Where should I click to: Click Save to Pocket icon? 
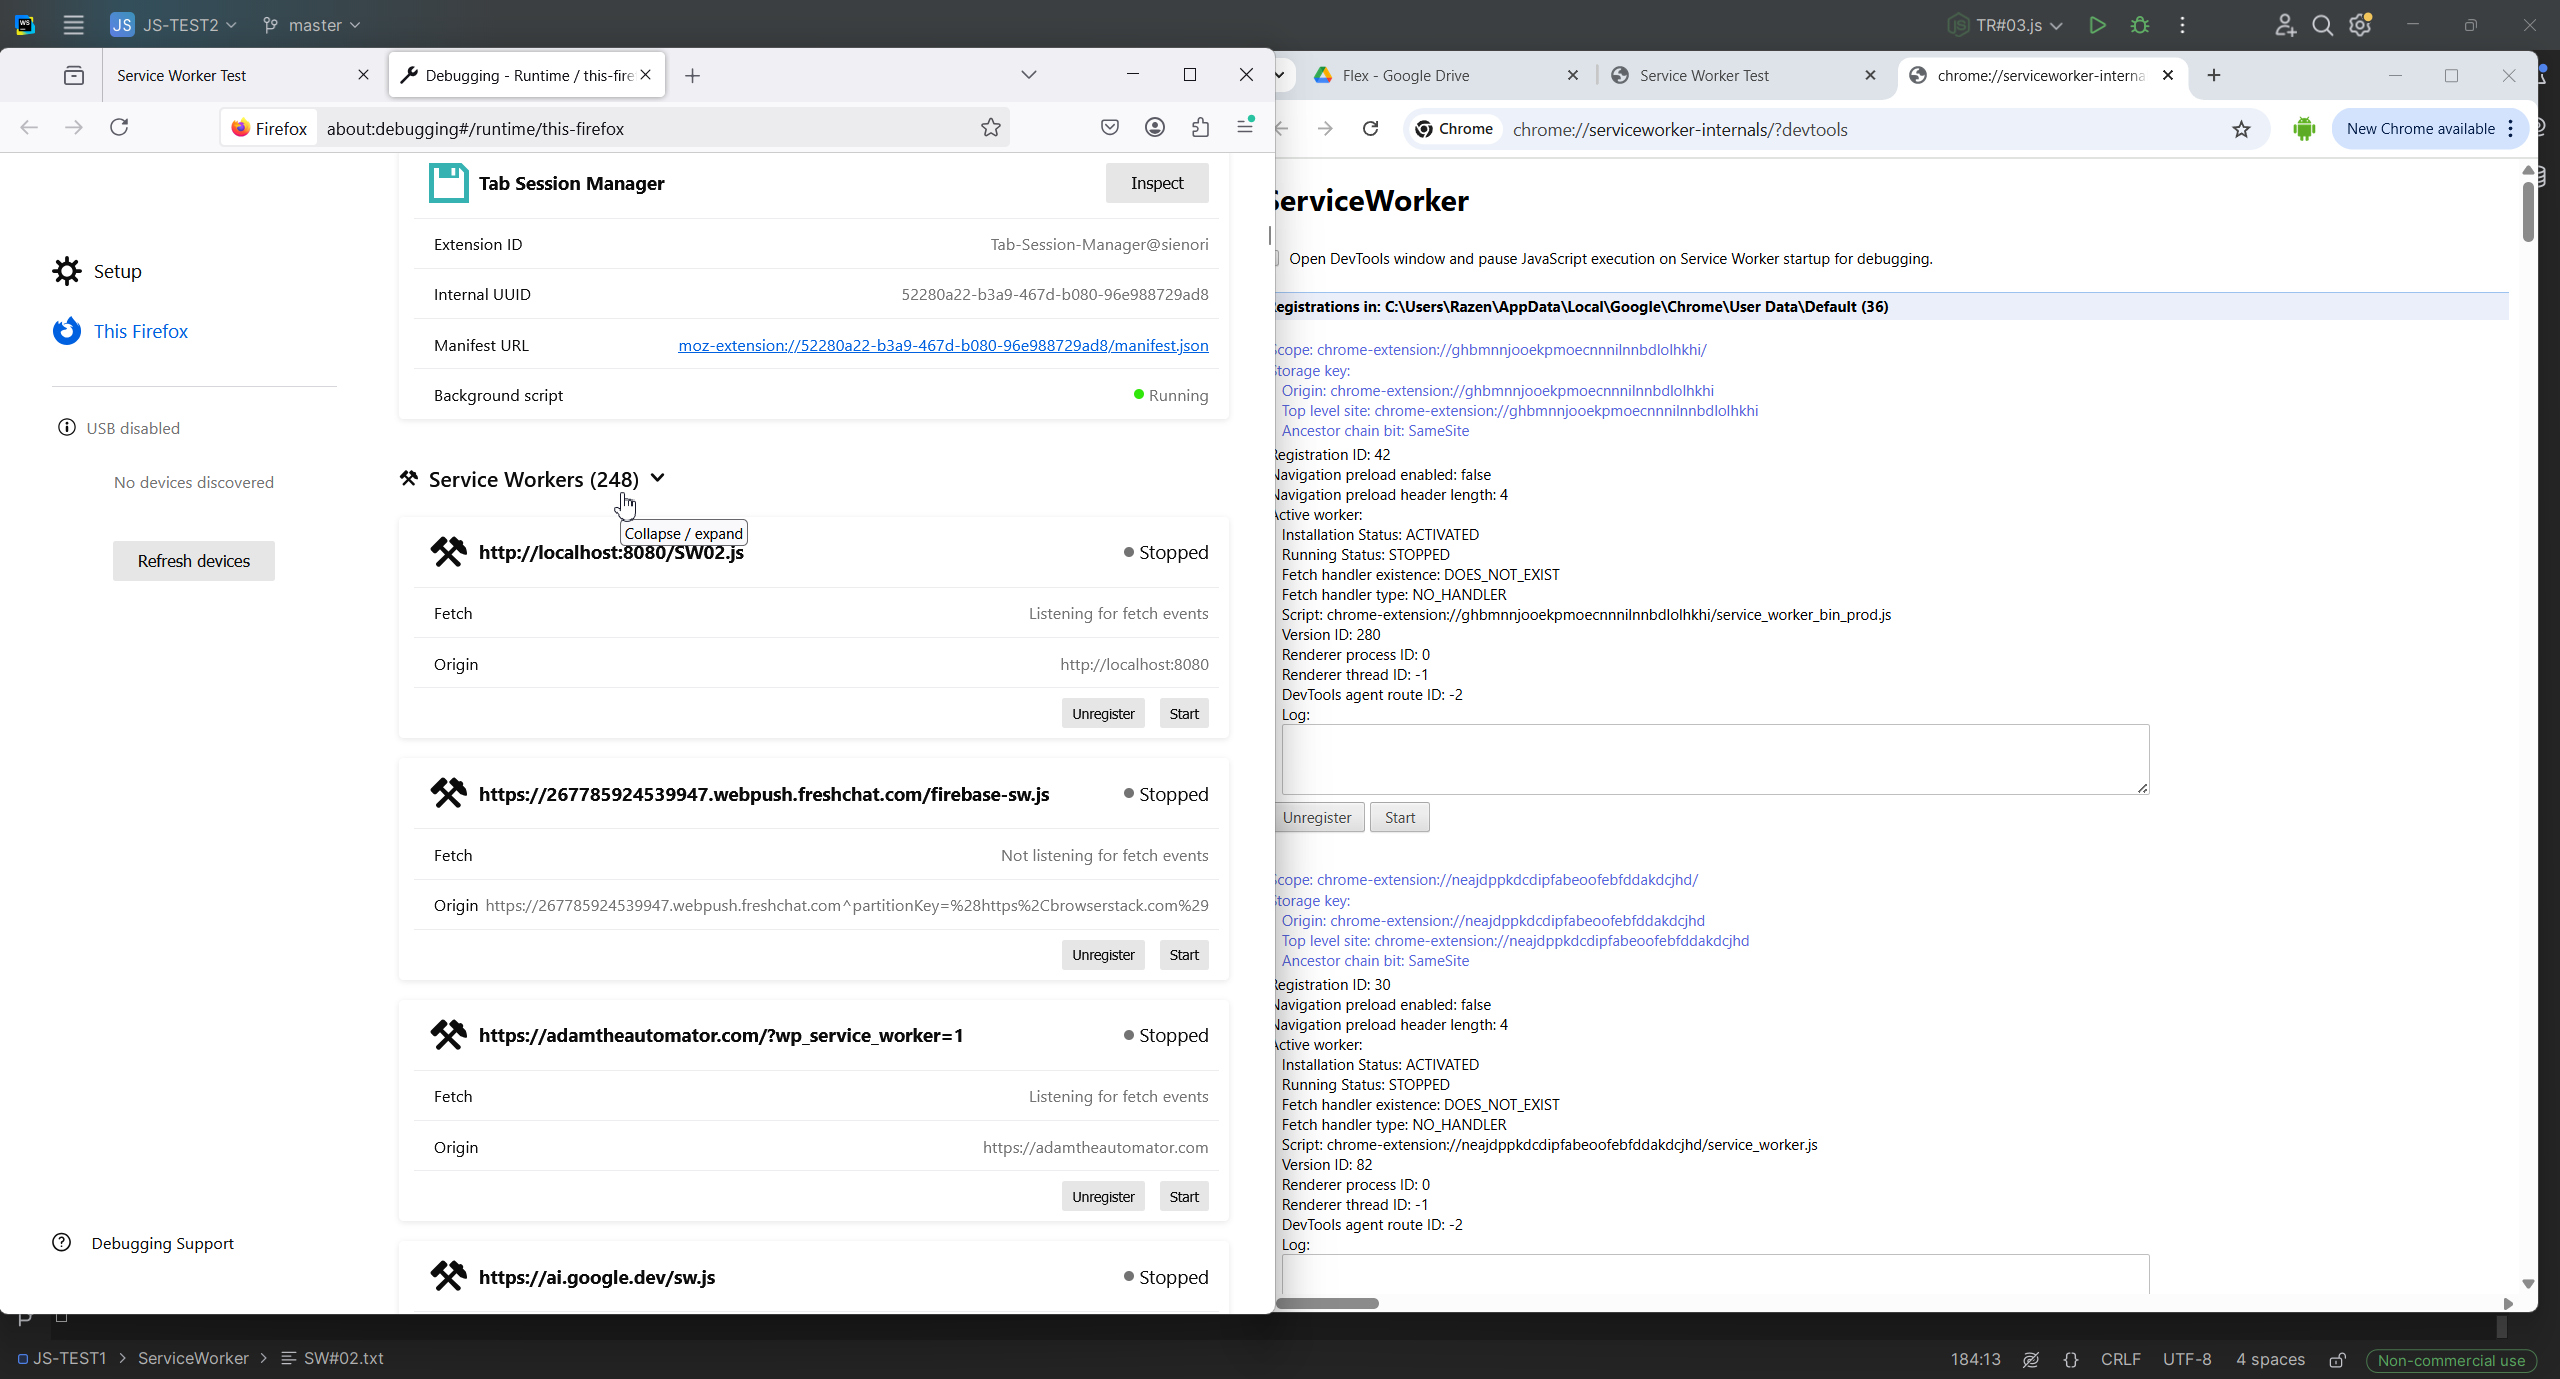[1110, 128]
